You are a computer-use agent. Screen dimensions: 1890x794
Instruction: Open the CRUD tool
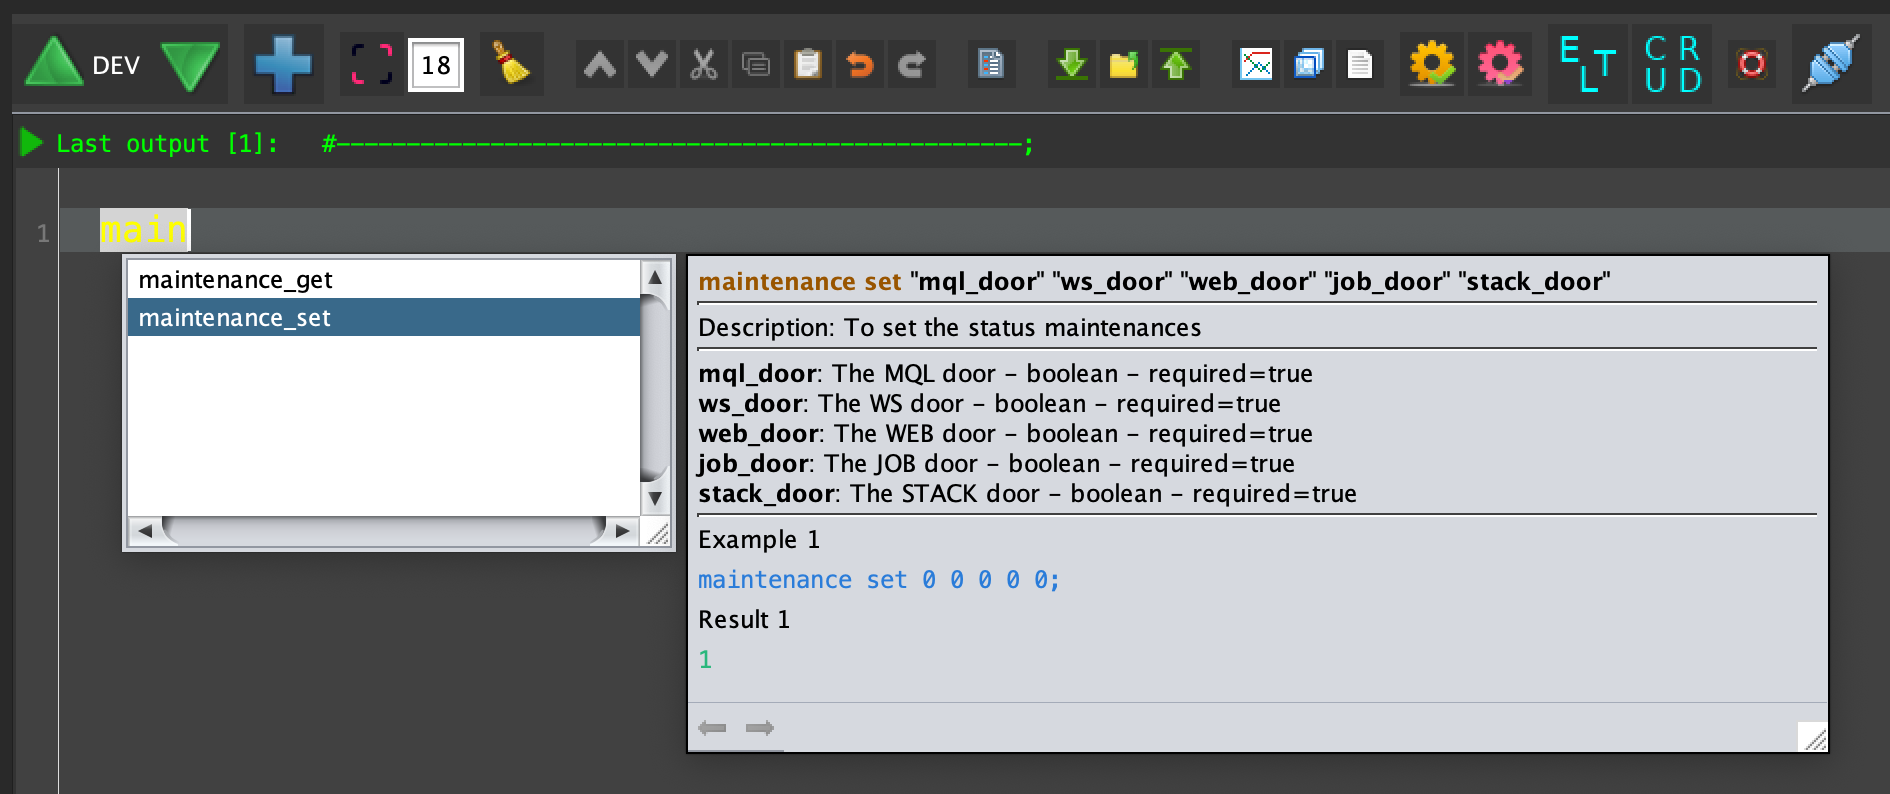click(1672, 65)
